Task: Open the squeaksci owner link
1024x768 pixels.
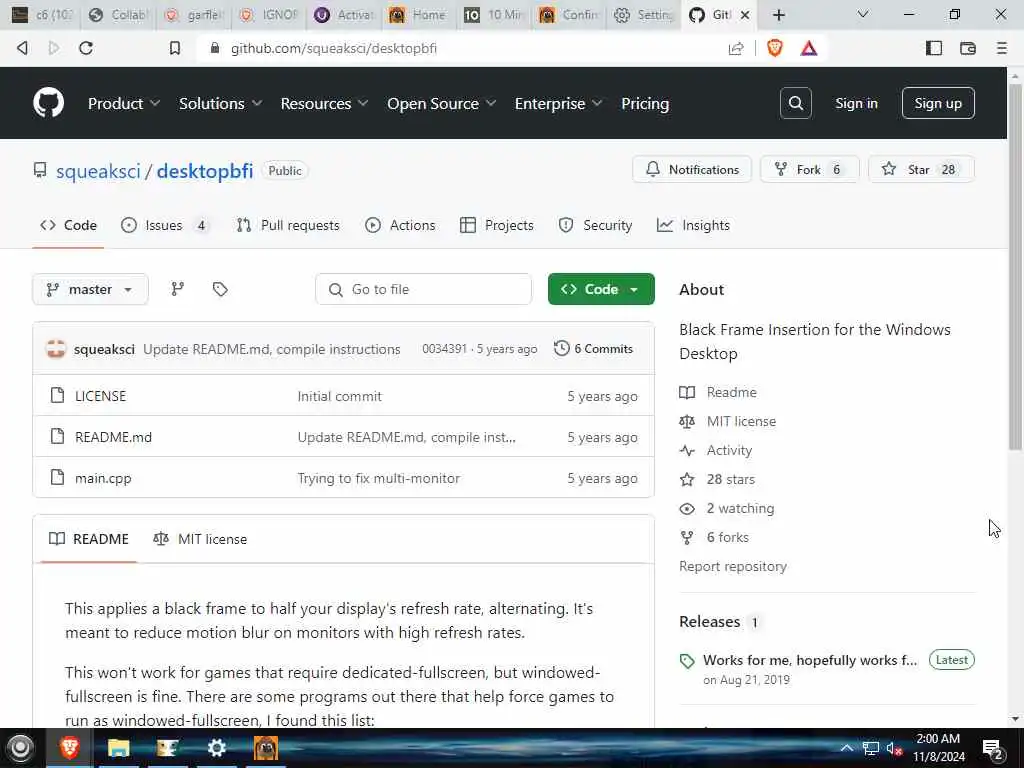Action: click(98, 170)
